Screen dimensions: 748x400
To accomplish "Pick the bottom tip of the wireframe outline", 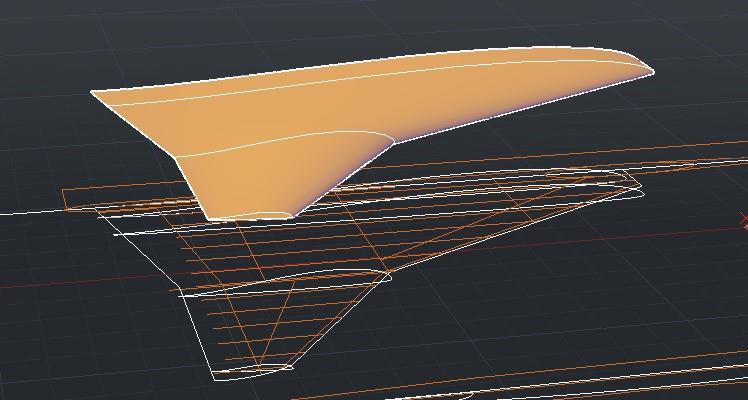I will (225, 377).
